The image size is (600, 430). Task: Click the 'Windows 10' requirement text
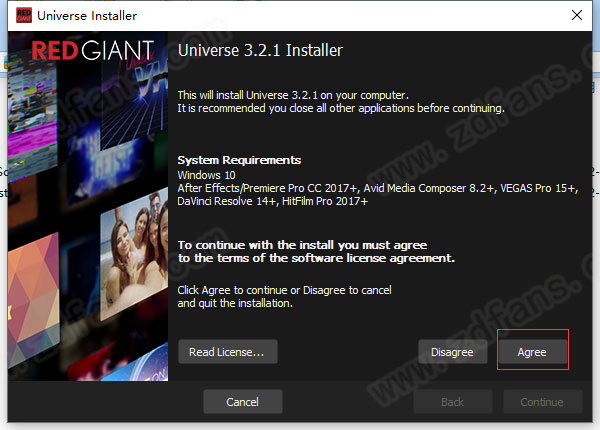click(x=206, y=175)
